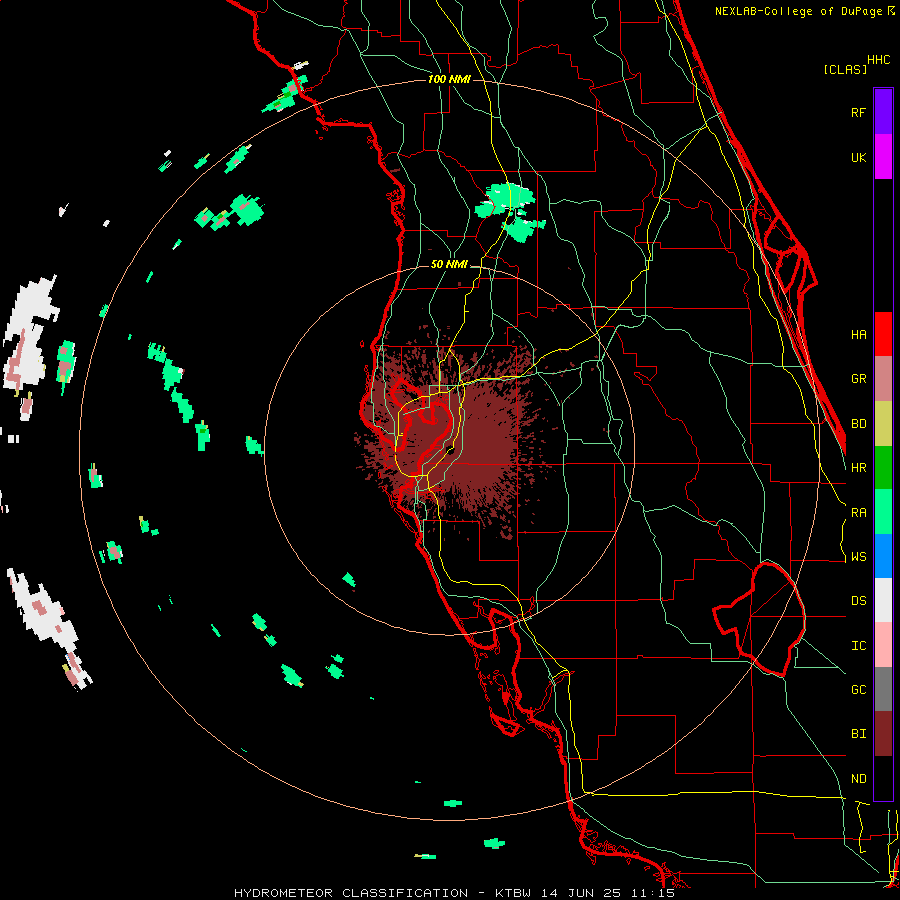Screen dimensions: 900x900
Task: Click the HR dark green legend swatch
Action: (883, 468)
